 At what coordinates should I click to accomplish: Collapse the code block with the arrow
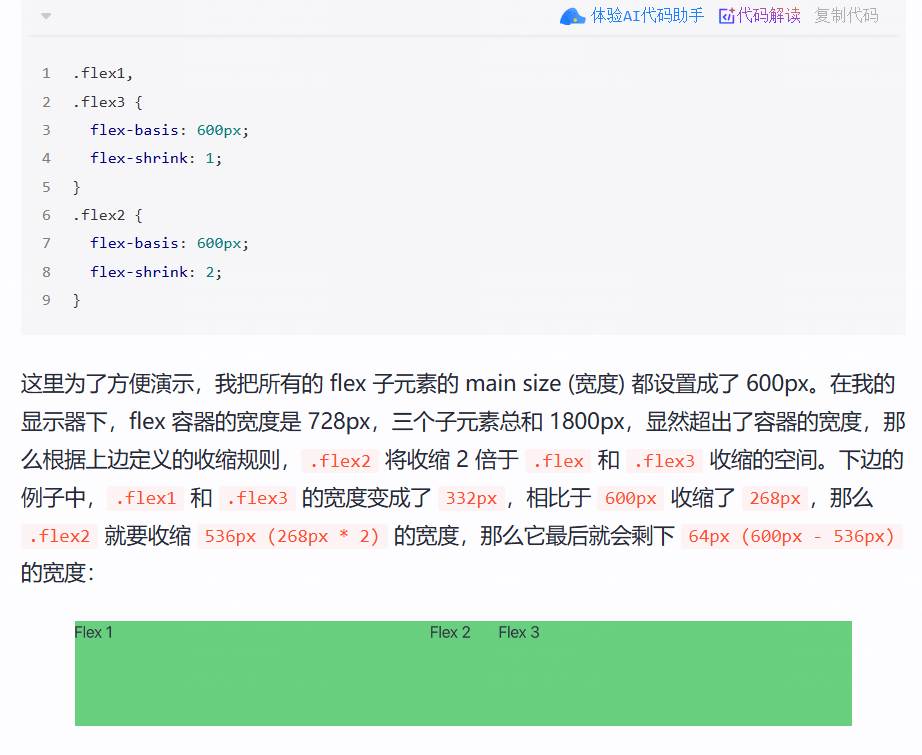point(46,16)
